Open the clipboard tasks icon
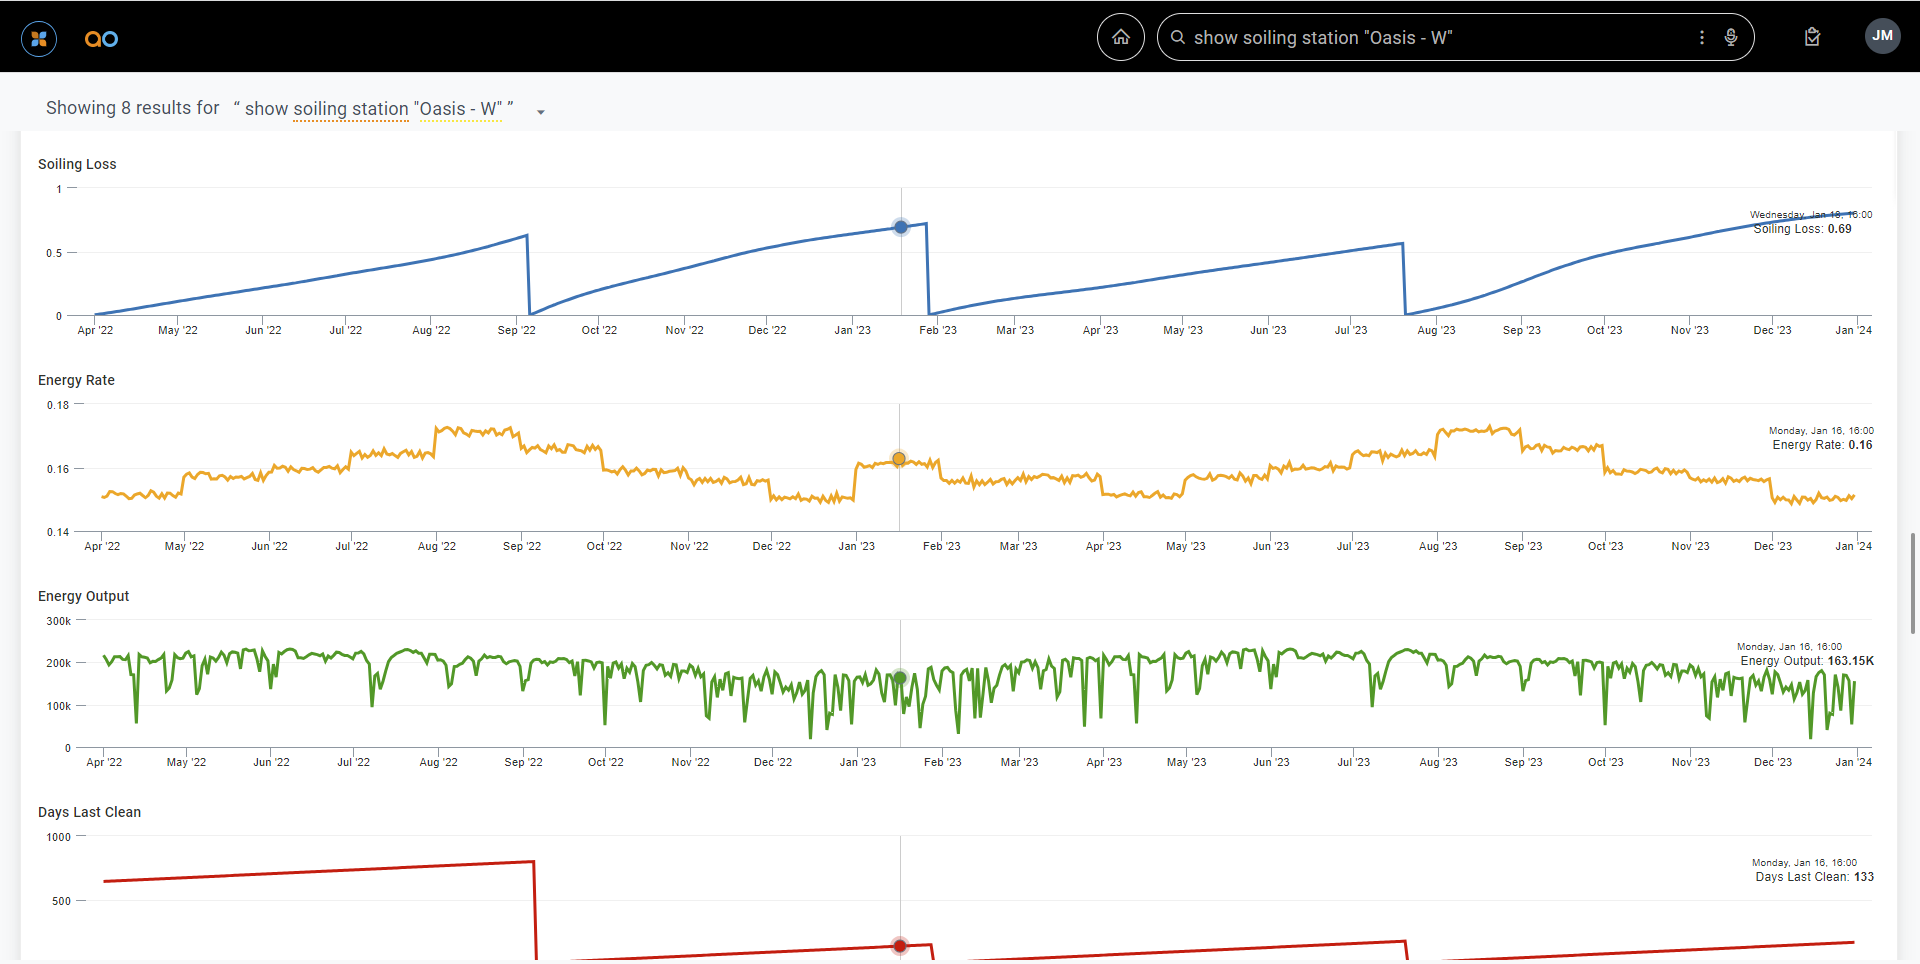Viewport: 1920px width, 964px height. pos(1812,37)
